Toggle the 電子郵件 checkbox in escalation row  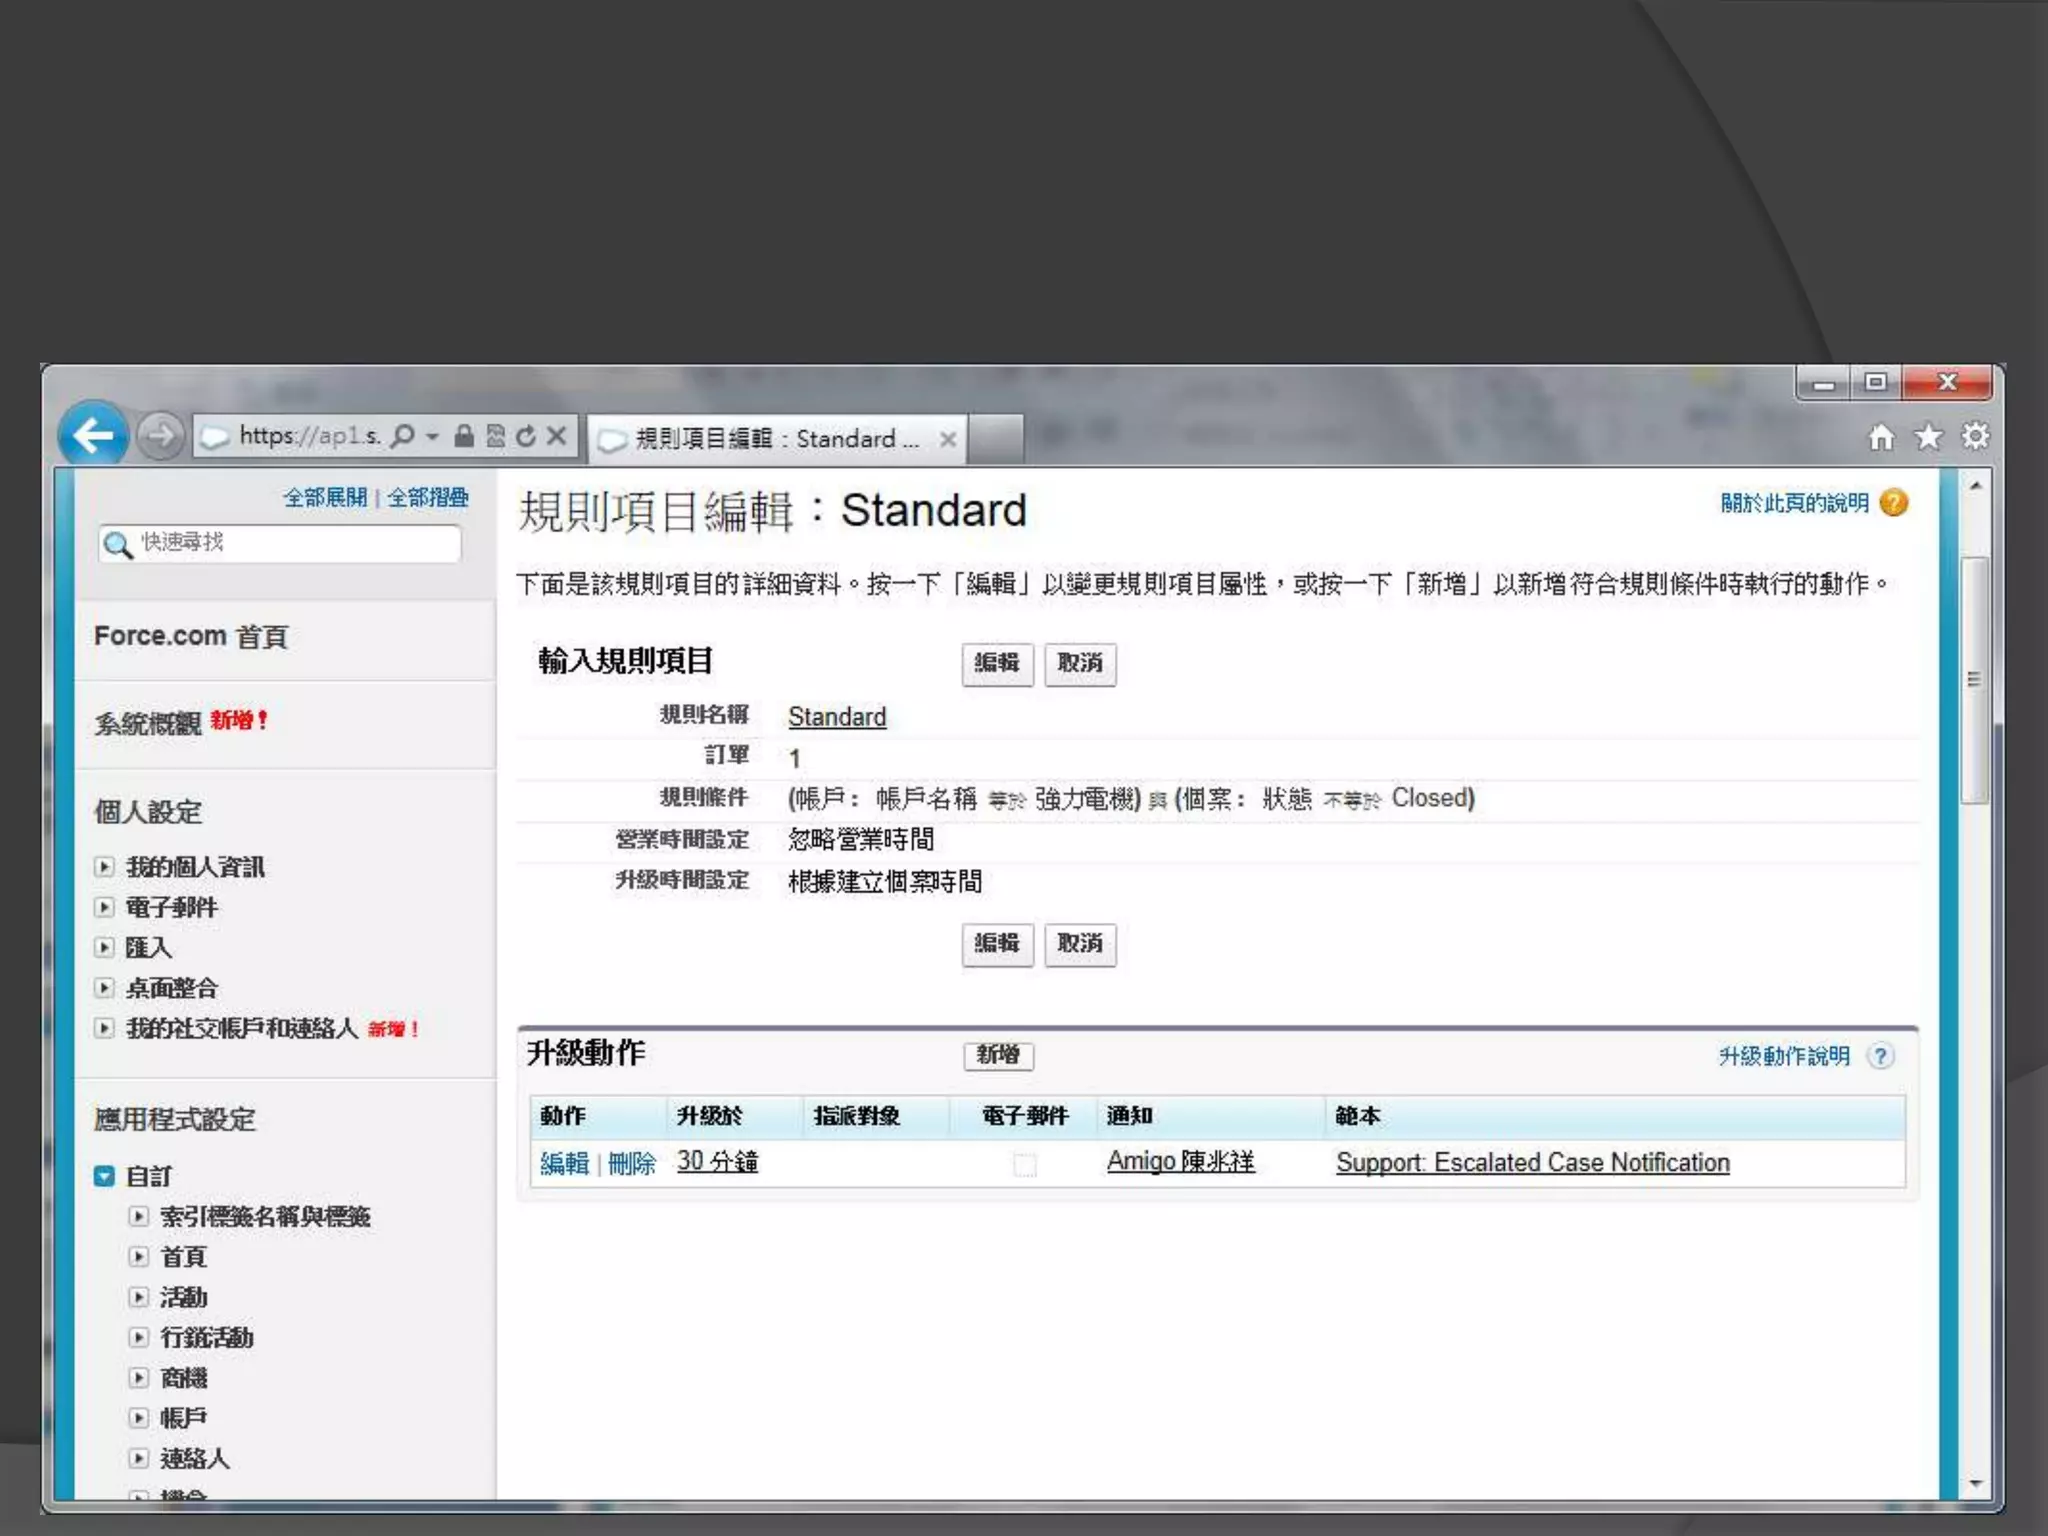[x=1024, y=1164]
